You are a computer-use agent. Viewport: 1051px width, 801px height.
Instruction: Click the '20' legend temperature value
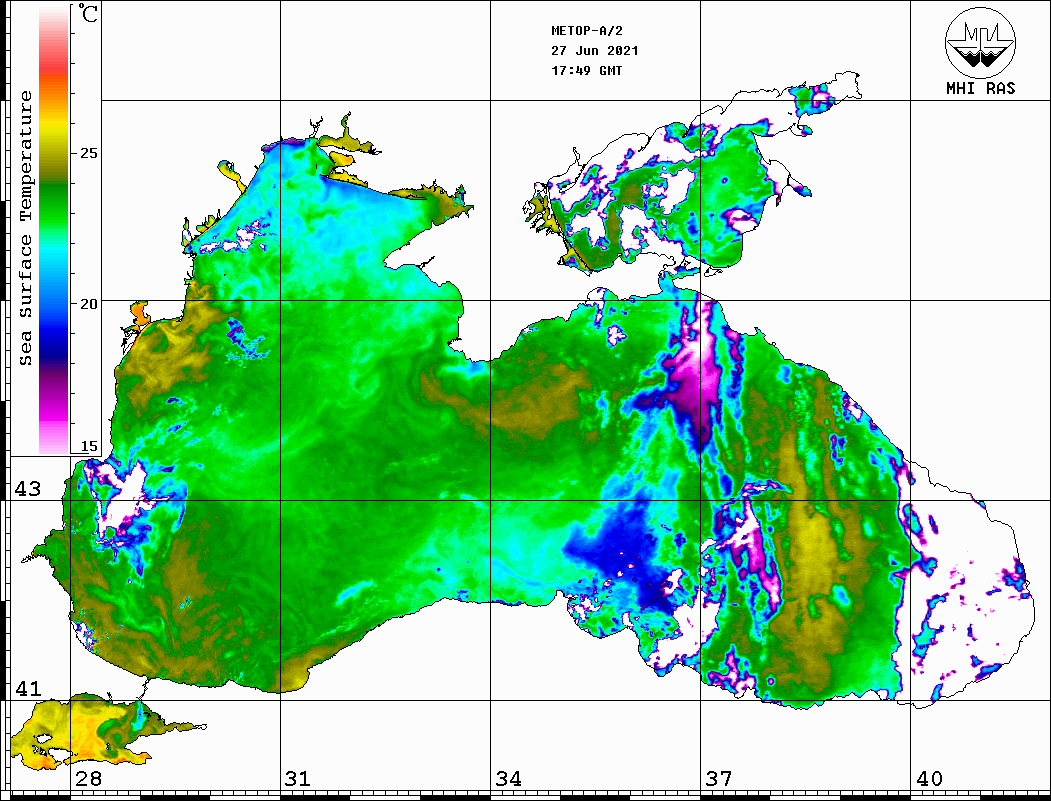pos(88,304)
